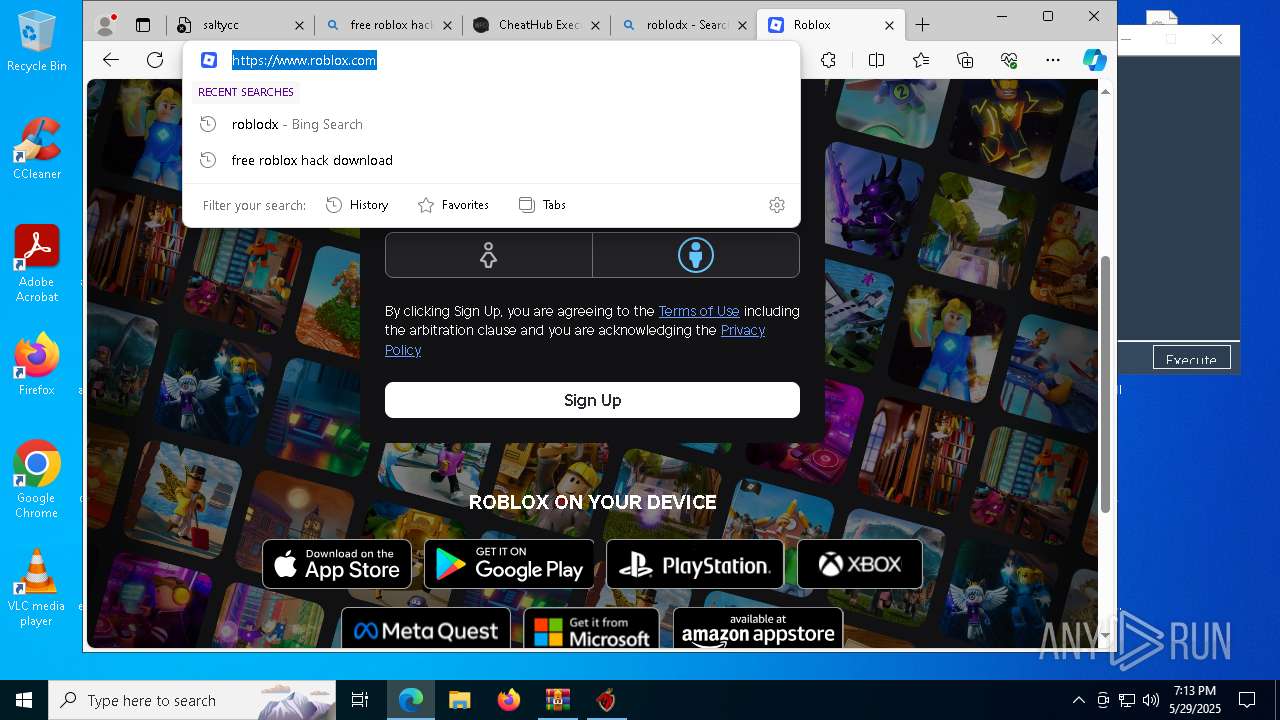Open the Extensions puzzle icon
The height and width of the screenshot is (720, 1280).
pos(828,60)
